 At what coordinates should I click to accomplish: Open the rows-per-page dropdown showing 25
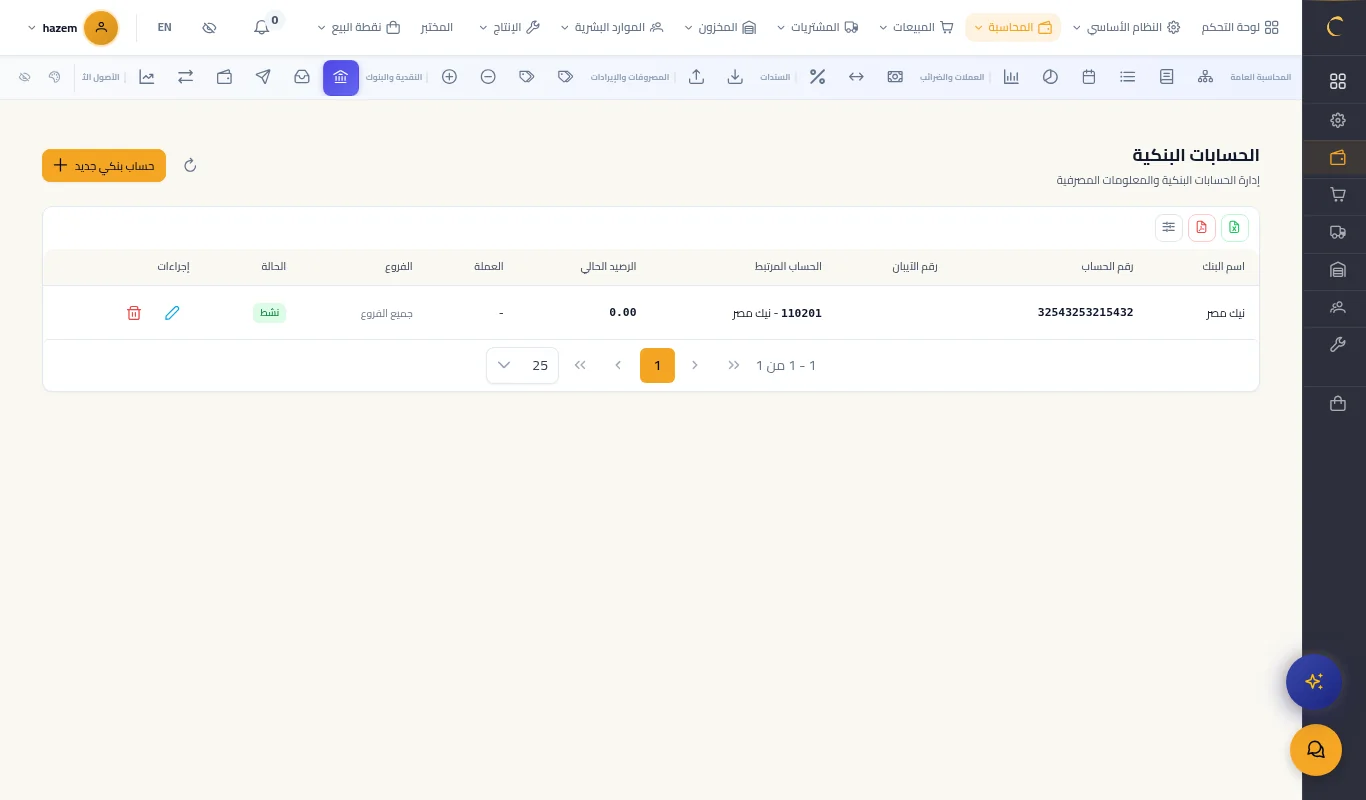pyautogui.click(x=522, y=365)
